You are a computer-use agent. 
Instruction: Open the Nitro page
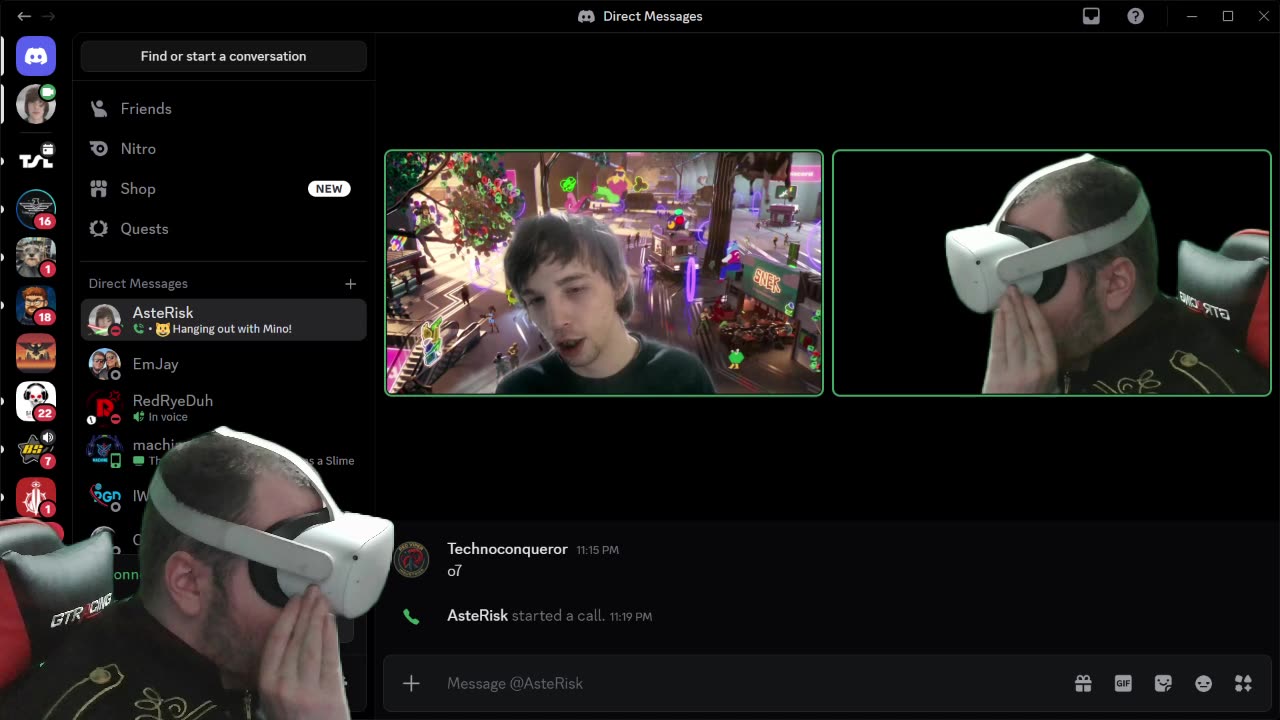coord(224,148)
